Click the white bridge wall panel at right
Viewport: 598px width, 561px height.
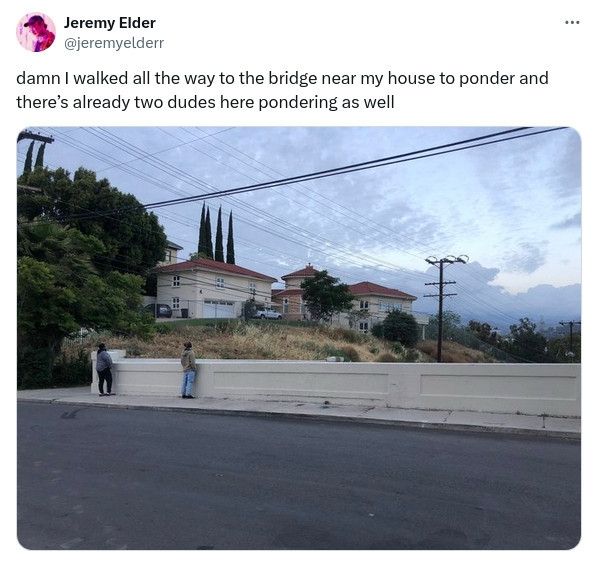[x=498, y=387]
